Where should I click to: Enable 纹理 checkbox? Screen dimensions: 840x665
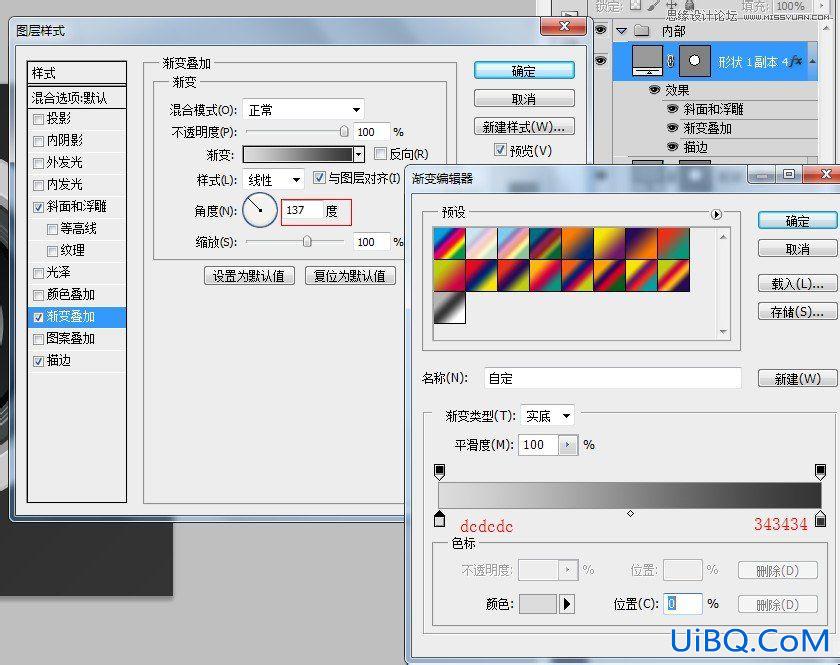[x=52, y=251]
